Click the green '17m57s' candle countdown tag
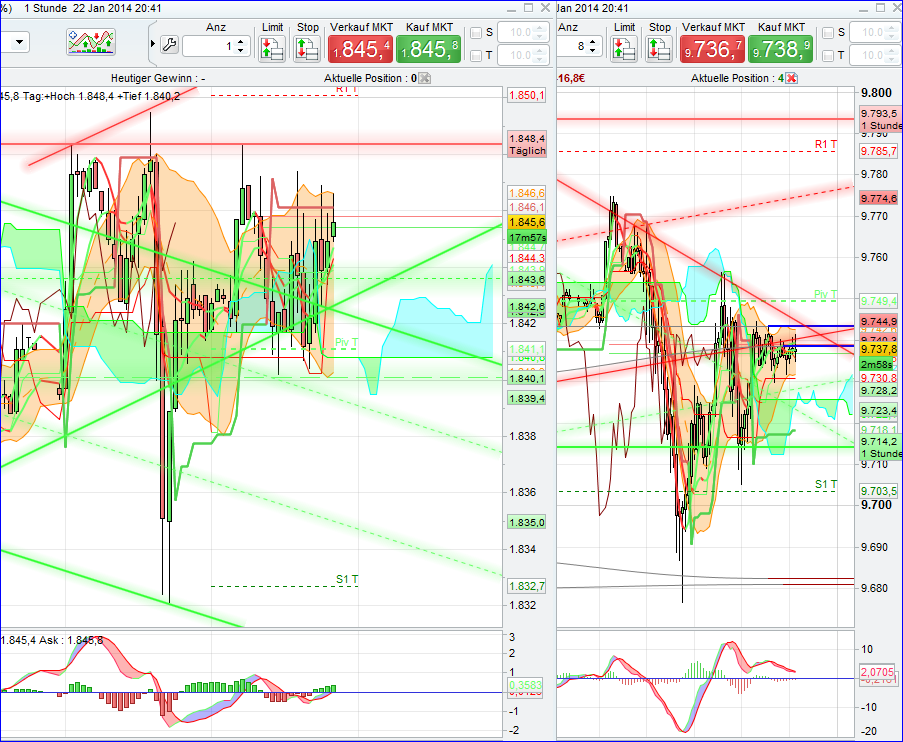903x742 pixels. tap(527, 238)
